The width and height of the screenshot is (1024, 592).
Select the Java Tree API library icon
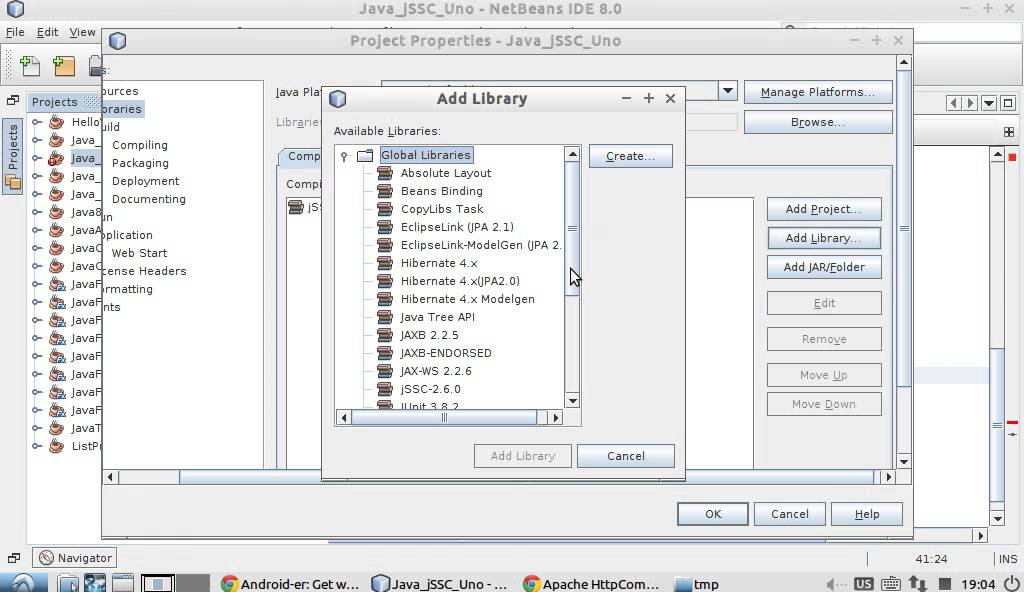(385, 317)
